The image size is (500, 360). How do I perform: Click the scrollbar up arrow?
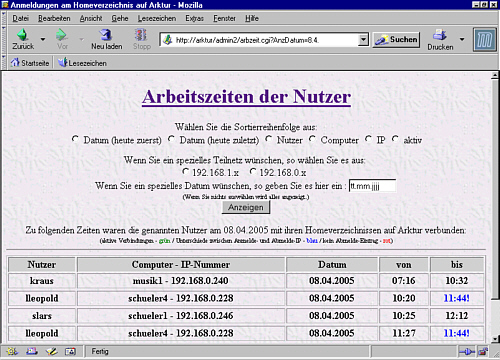click(495, 76)
